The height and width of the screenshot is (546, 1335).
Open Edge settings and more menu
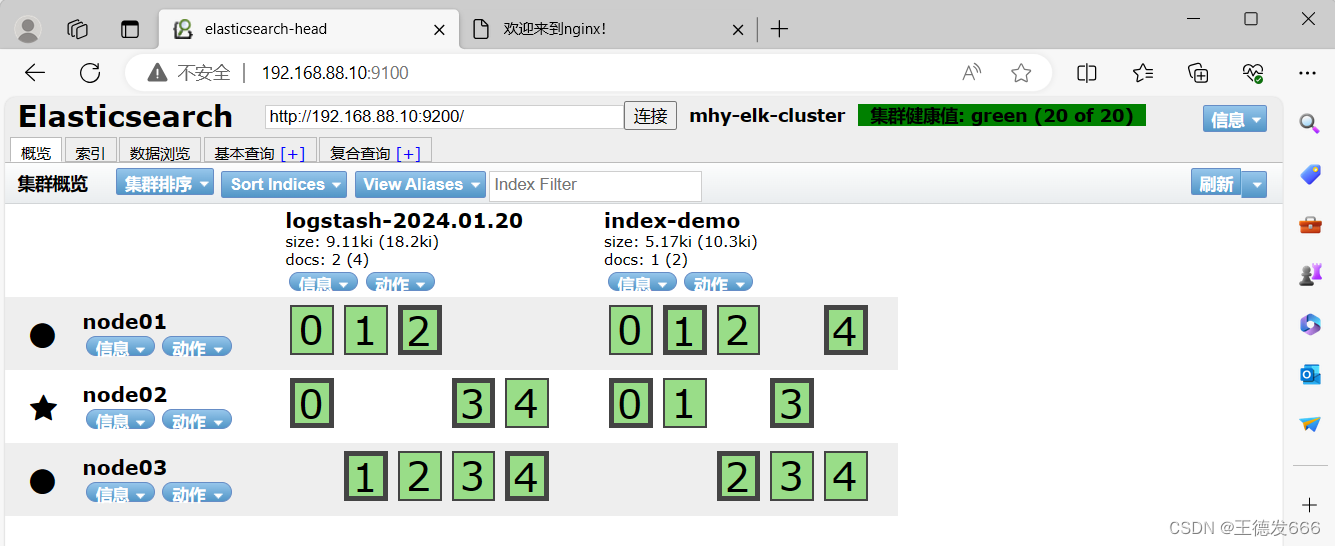(x=1307, y=73)
